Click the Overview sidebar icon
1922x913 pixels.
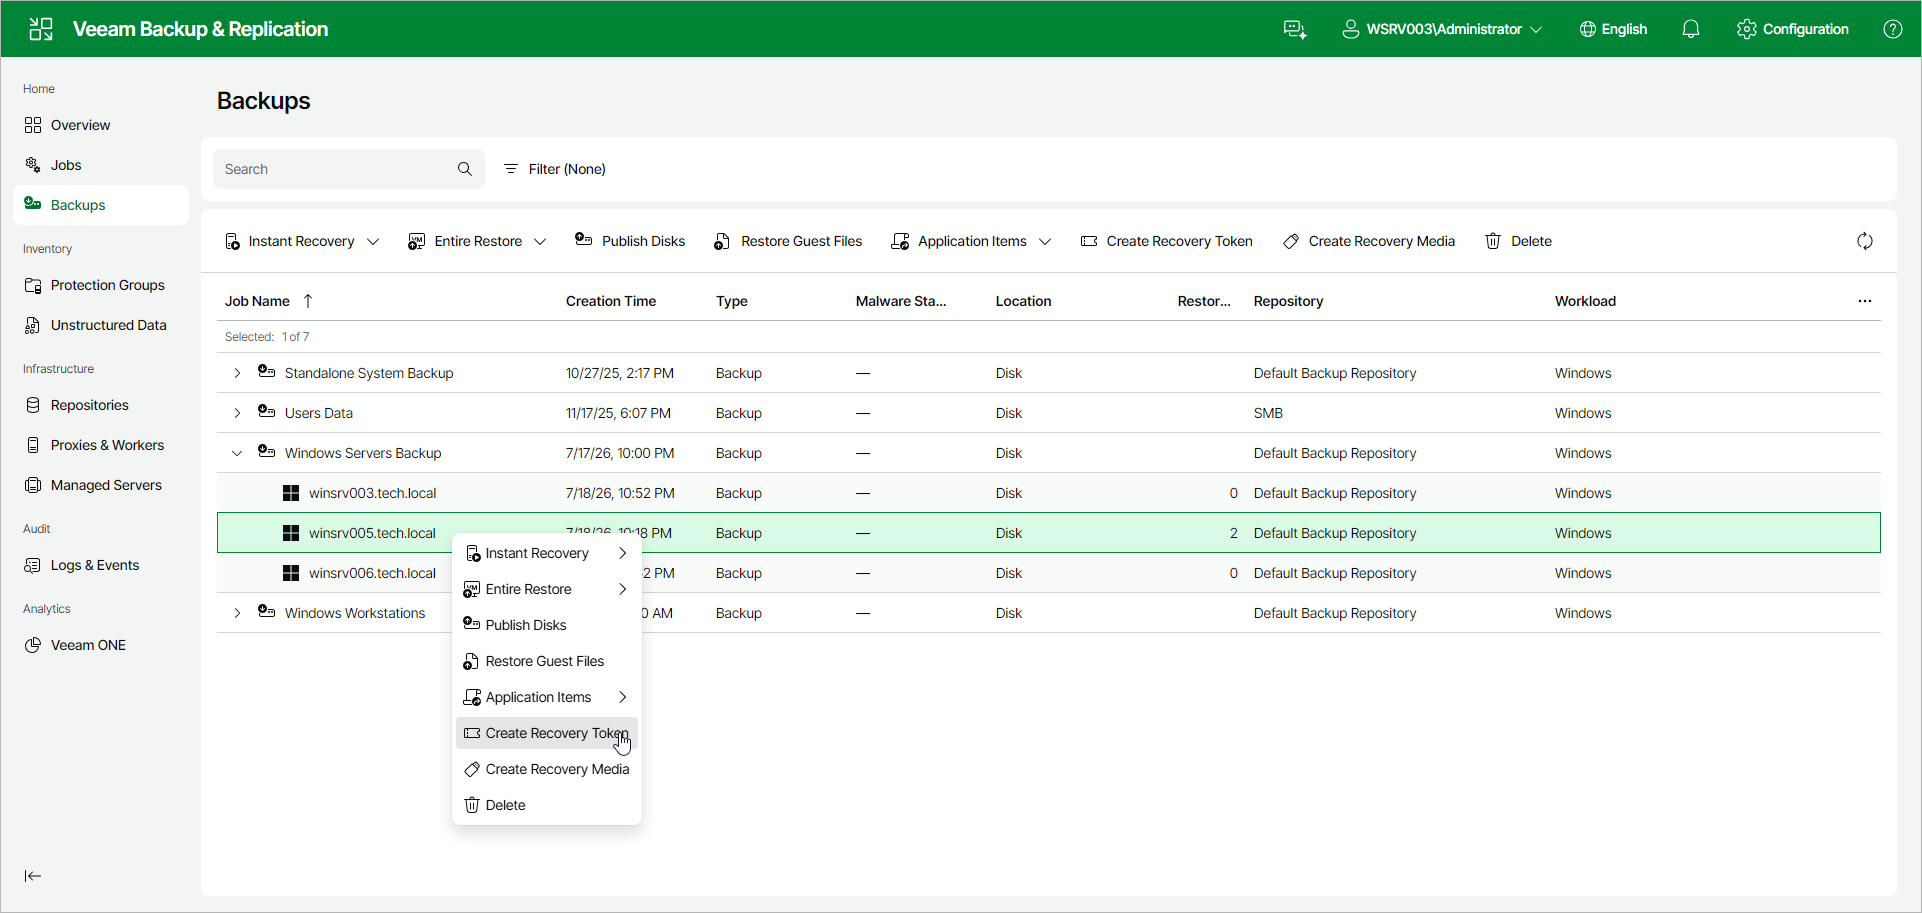(x=33, y=125)
